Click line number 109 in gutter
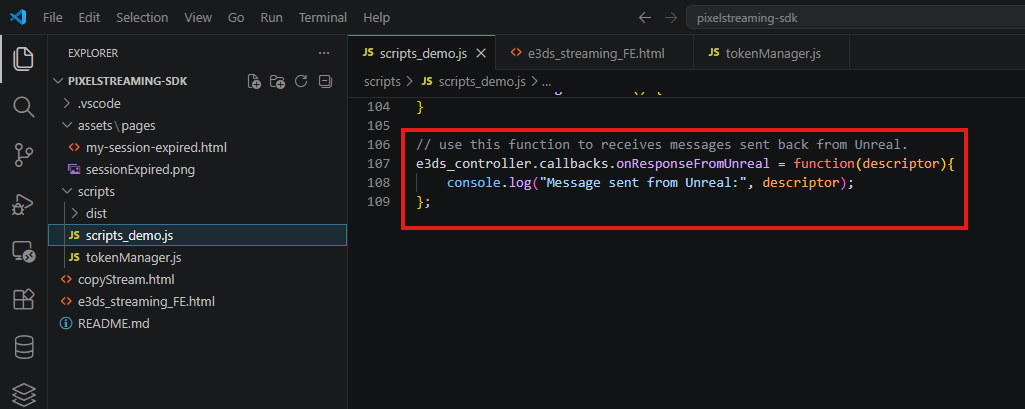This screenshot has width=1025, height=409. coord(379,203)
